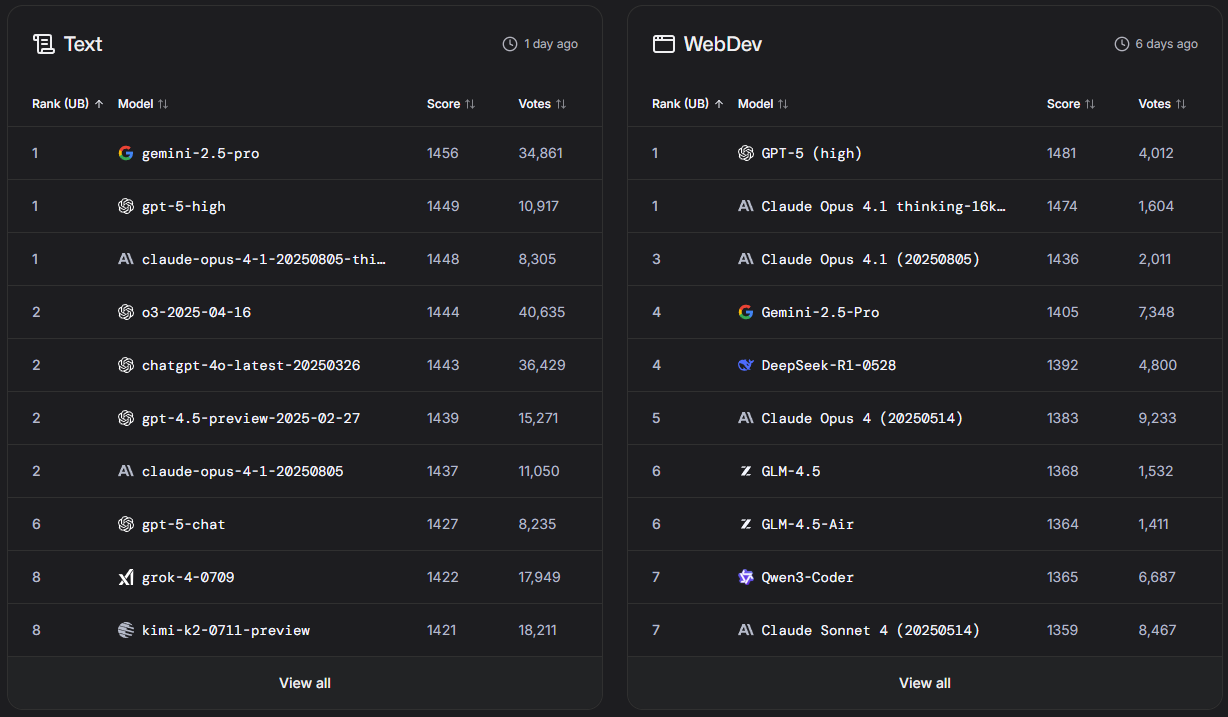
Task: Open the Text leaderboard title
Action: click(x=83, y=44)
